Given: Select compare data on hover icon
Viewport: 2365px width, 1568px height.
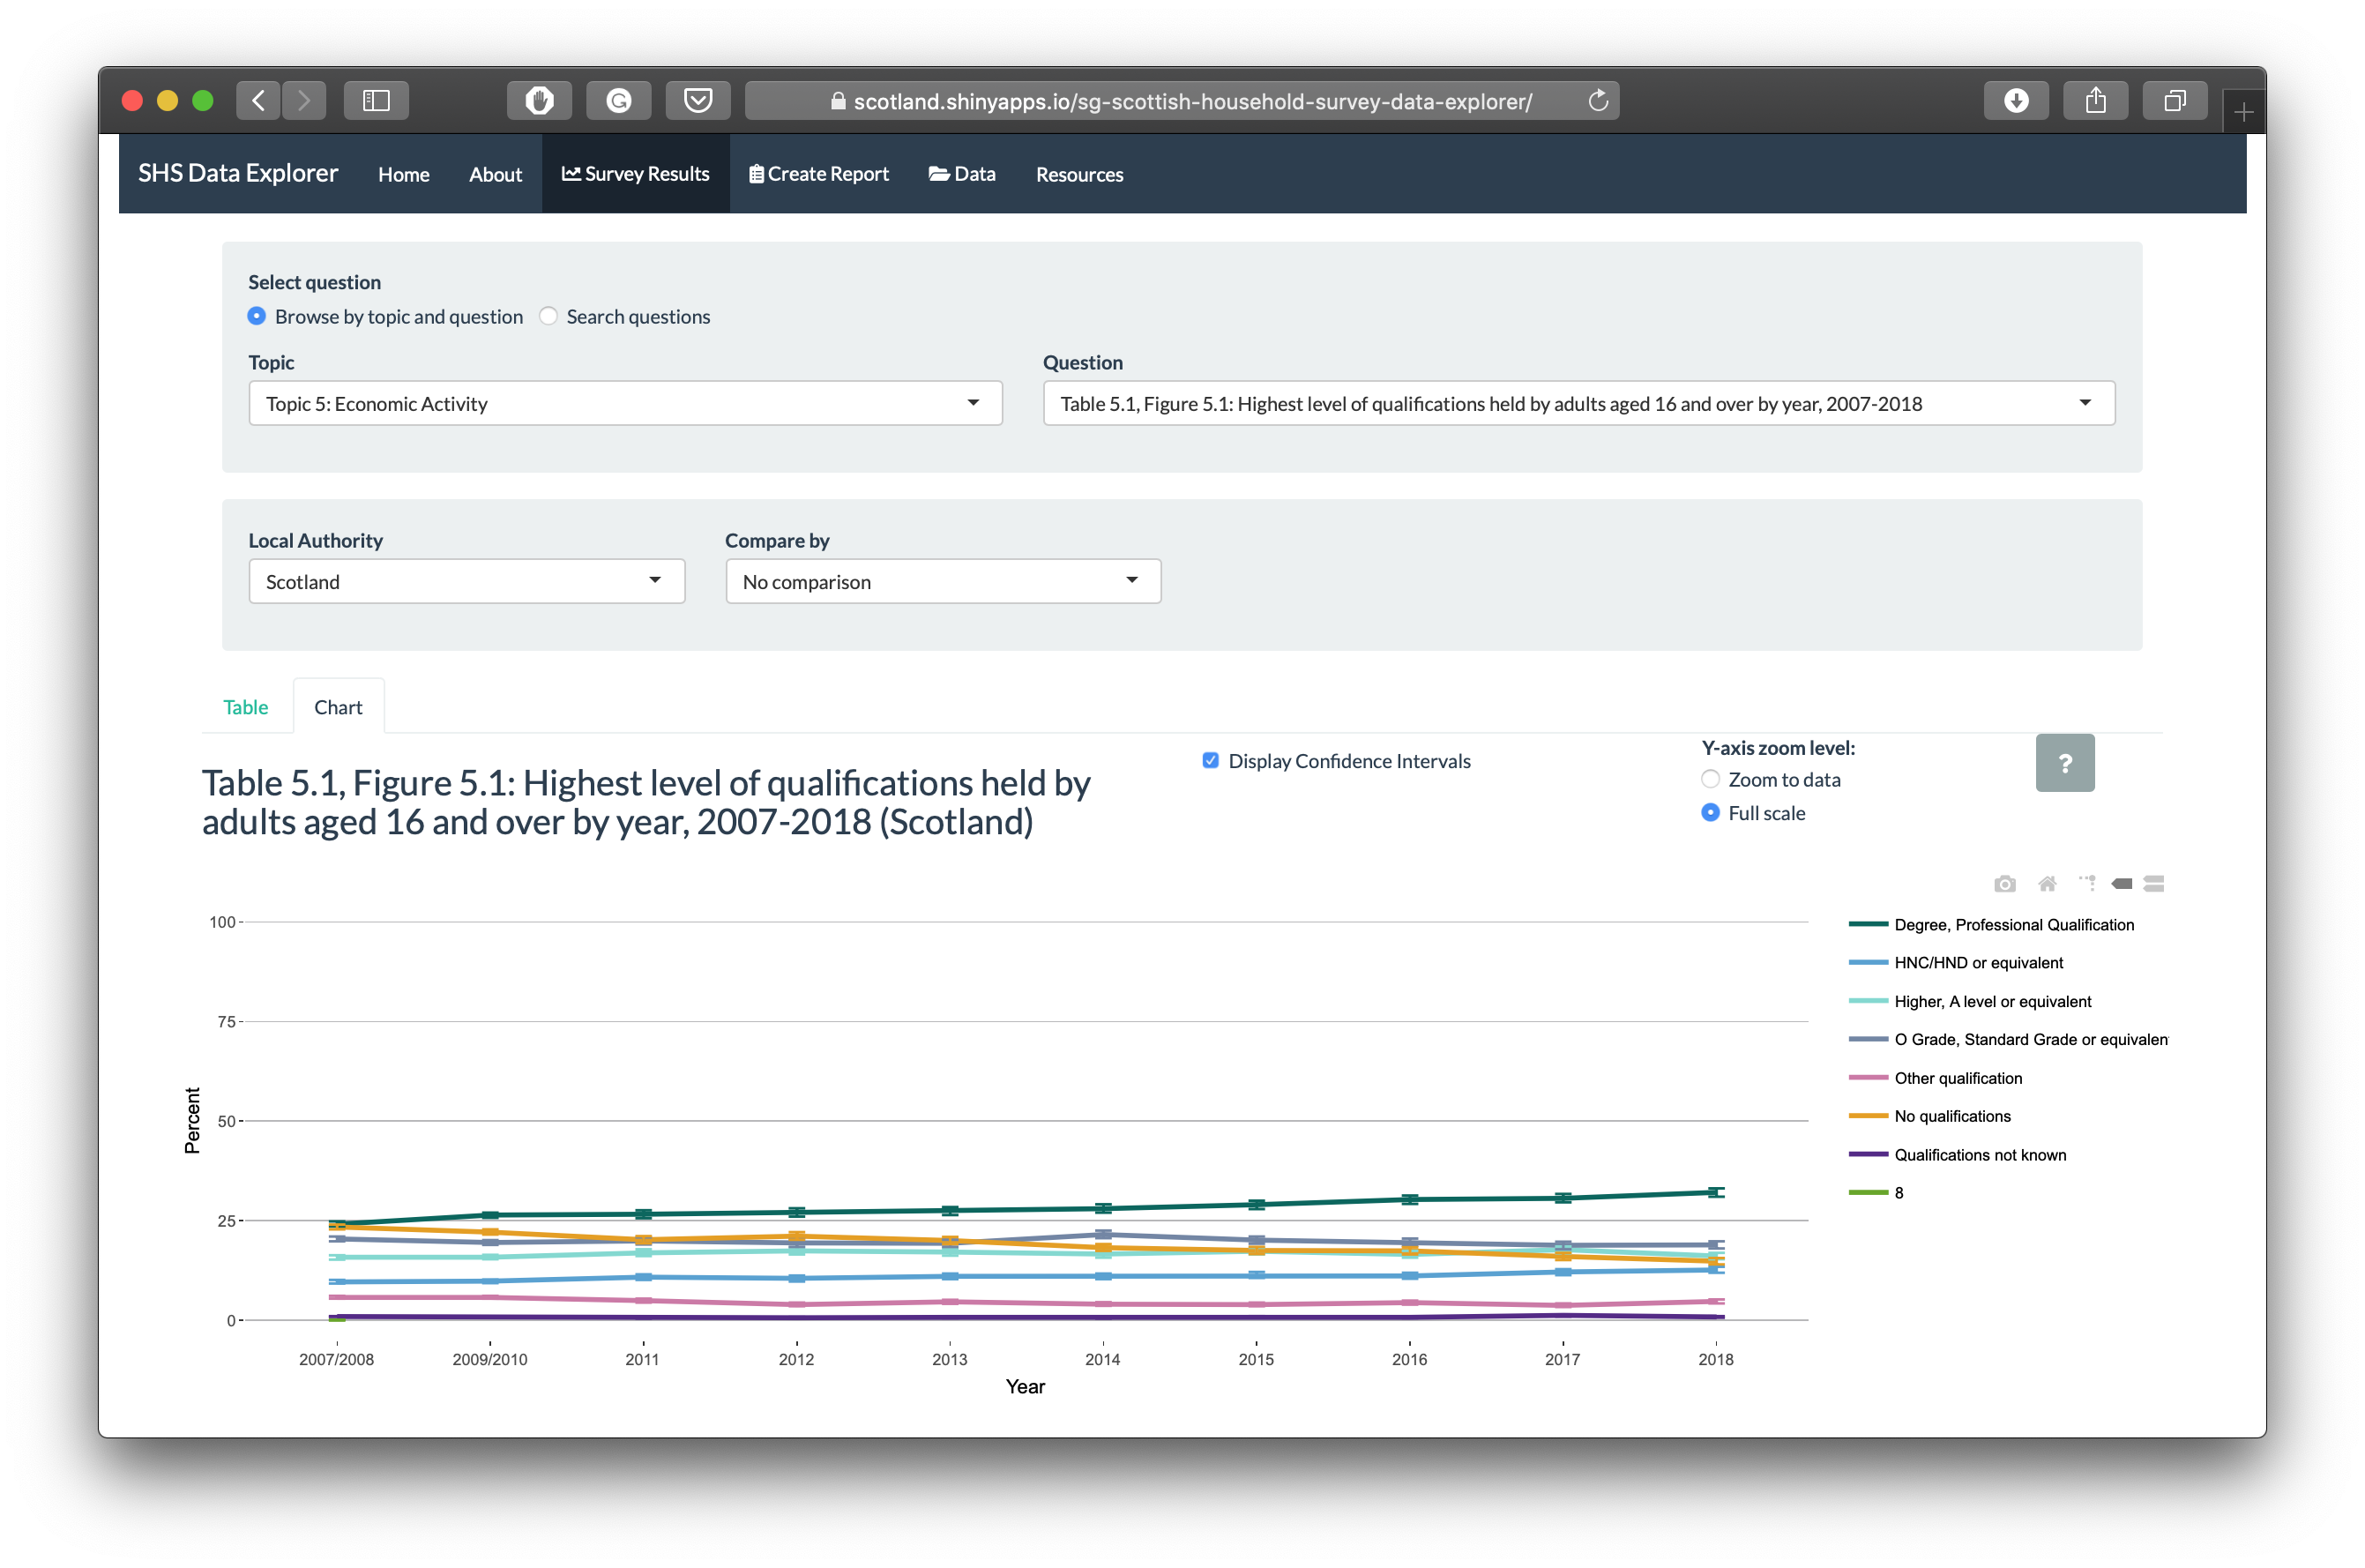Looking at the screenshot, I should pyautogui.click(x=2153, y=884).
